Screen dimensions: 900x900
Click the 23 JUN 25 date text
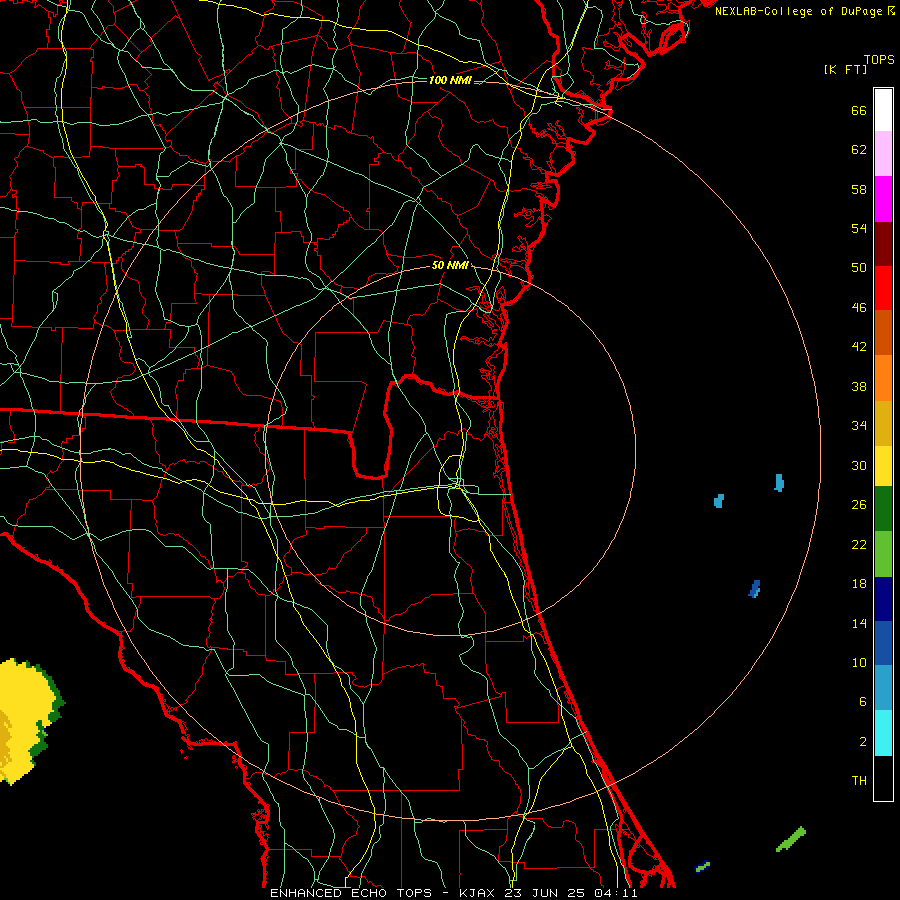[547, 893]
